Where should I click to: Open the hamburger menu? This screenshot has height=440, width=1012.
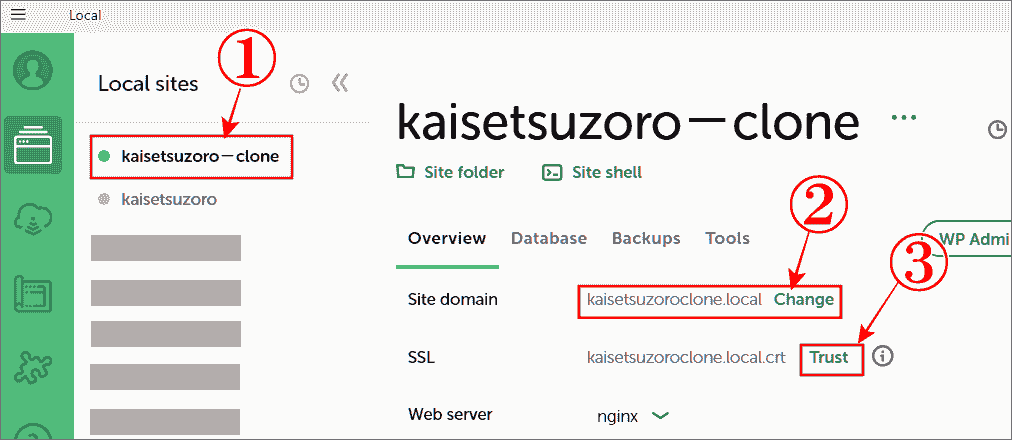click(18, 14)
